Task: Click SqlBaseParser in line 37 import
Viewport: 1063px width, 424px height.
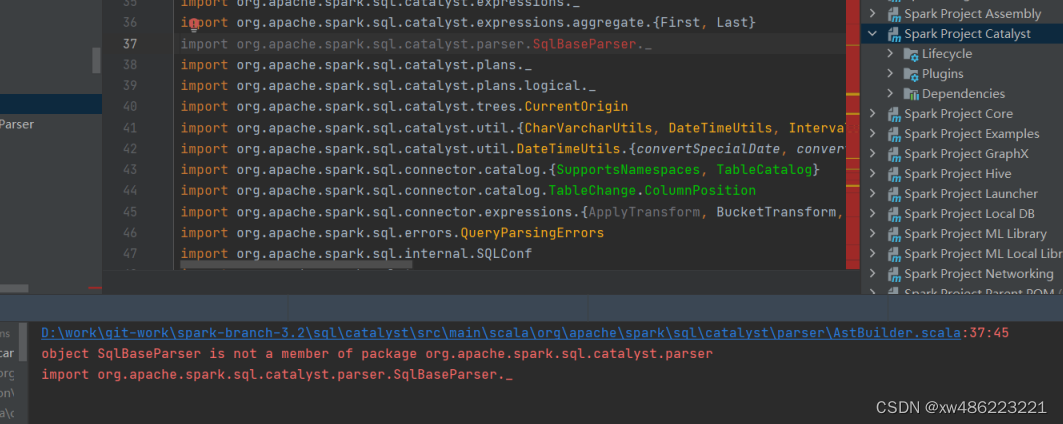Action: click(584, 44)
